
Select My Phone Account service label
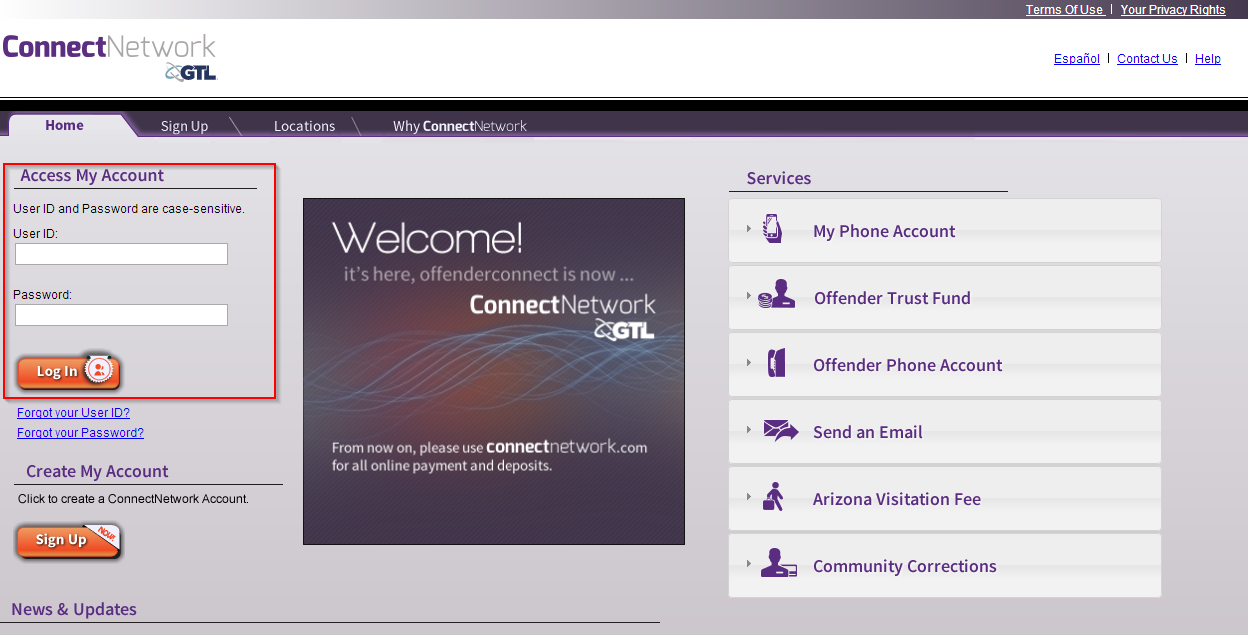[884, 231]
